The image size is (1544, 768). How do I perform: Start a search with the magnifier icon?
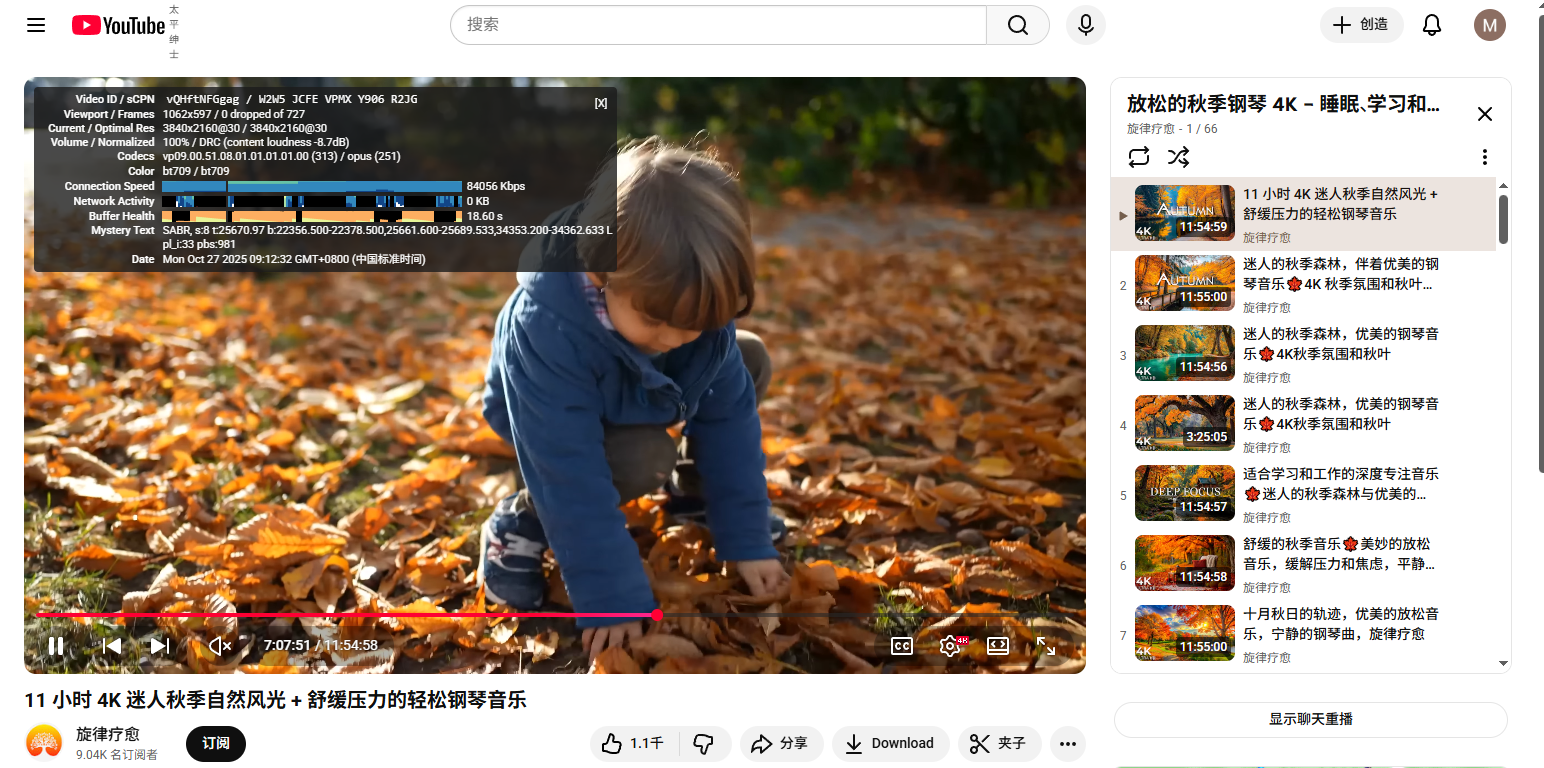(1016, 24)
